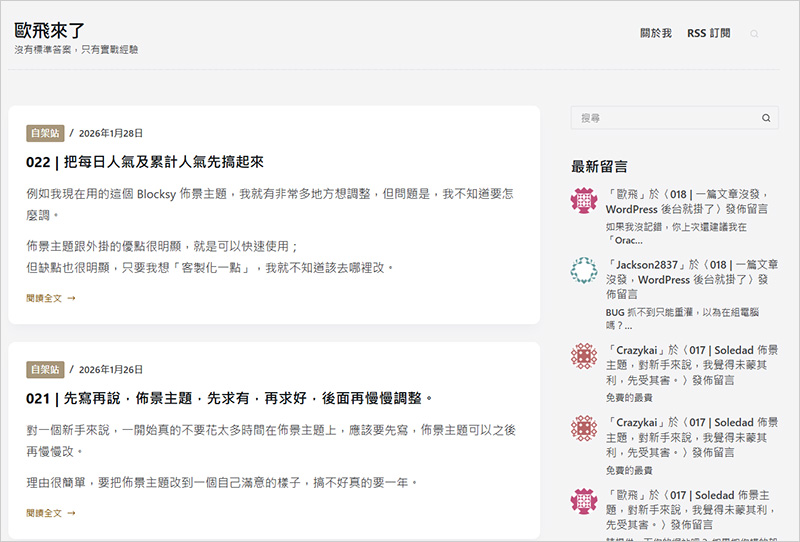
Task: Focus the 搜尋 input field in the sidebar
Action: click(x=665, y=118)
